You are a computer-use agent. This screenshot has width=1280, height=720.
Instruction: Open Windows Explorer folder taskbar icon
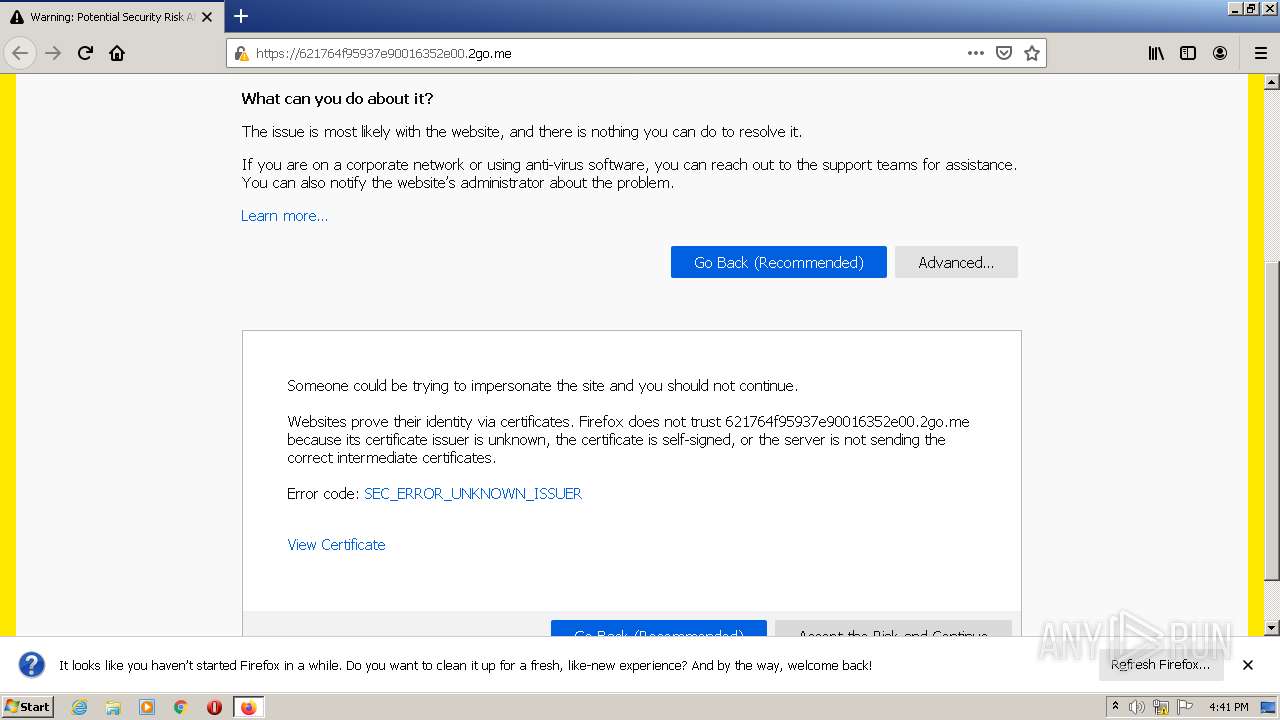click(x=113, y=707)
